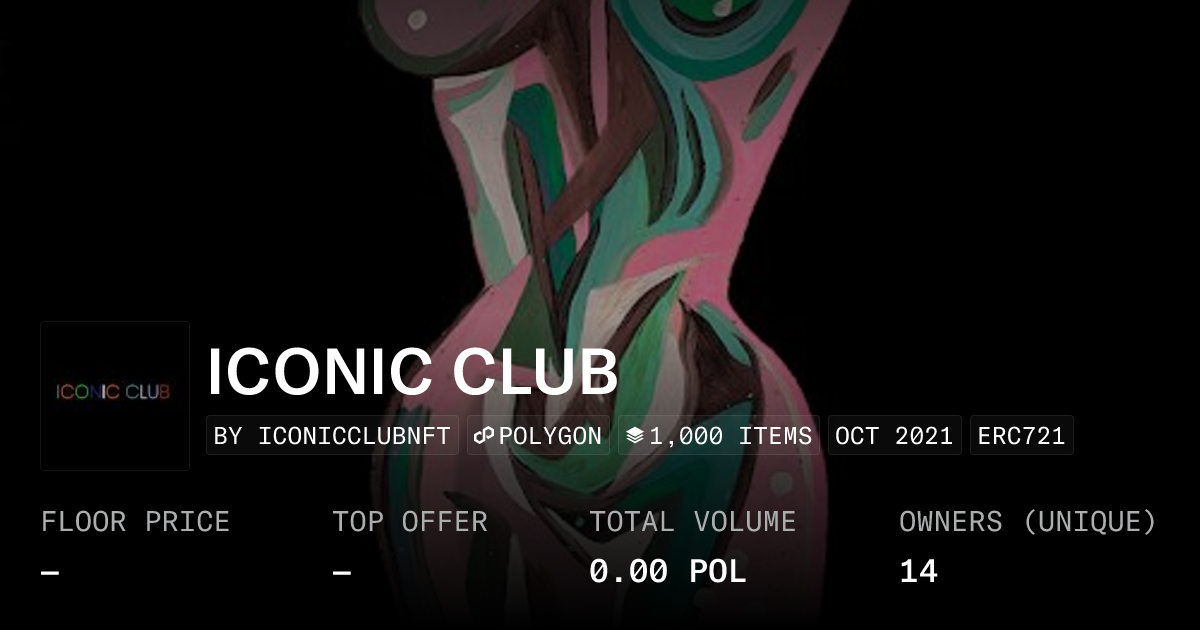Select the POLYGON chain badge
This screenshot has width=1200, height=630.
tap(538, 436)
